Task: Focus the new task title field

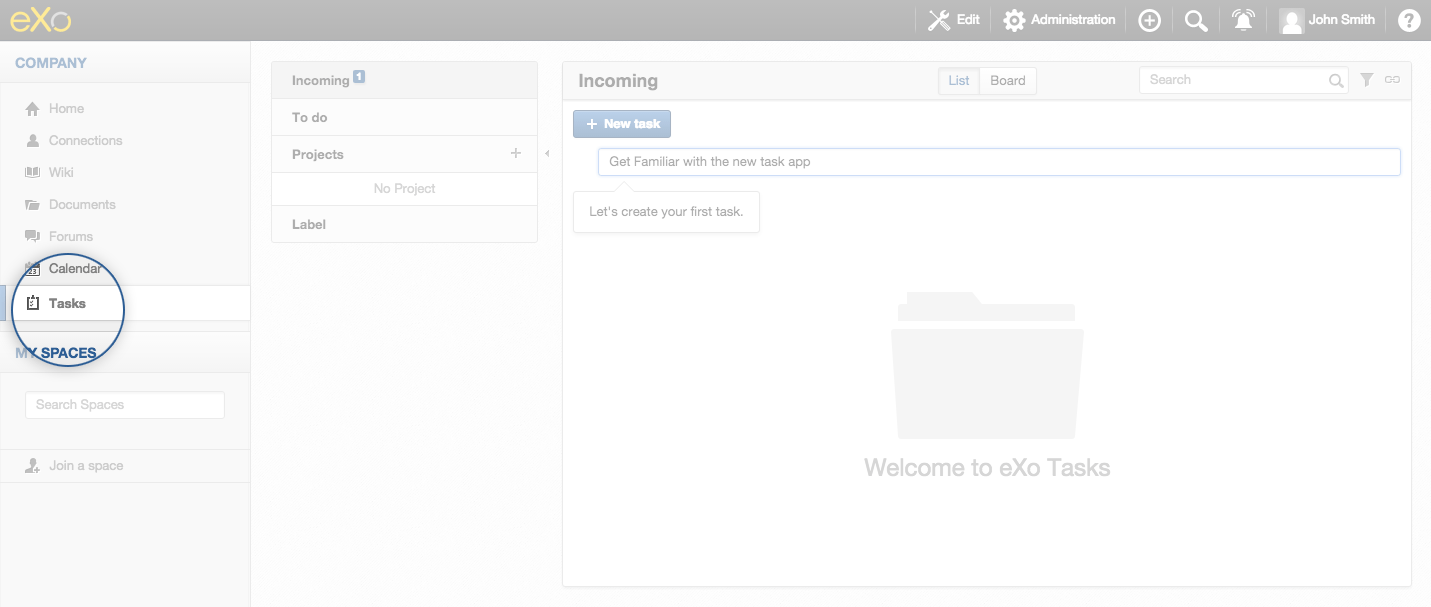Action: click(999, 162)
